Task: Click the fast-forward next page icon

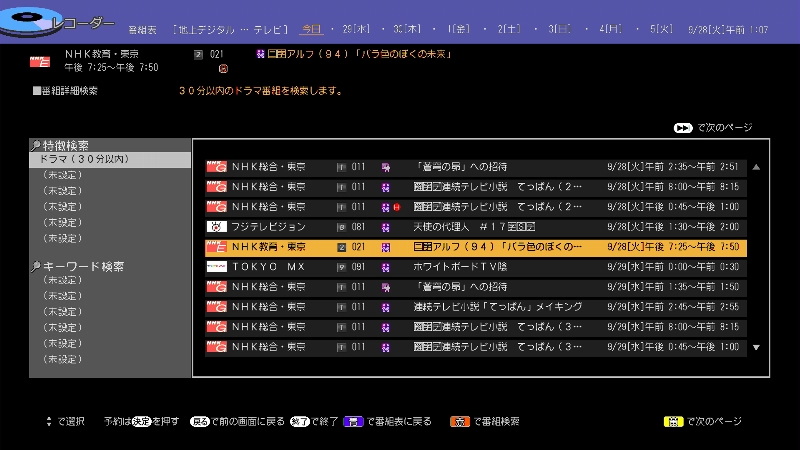Action: click(683, 128)
